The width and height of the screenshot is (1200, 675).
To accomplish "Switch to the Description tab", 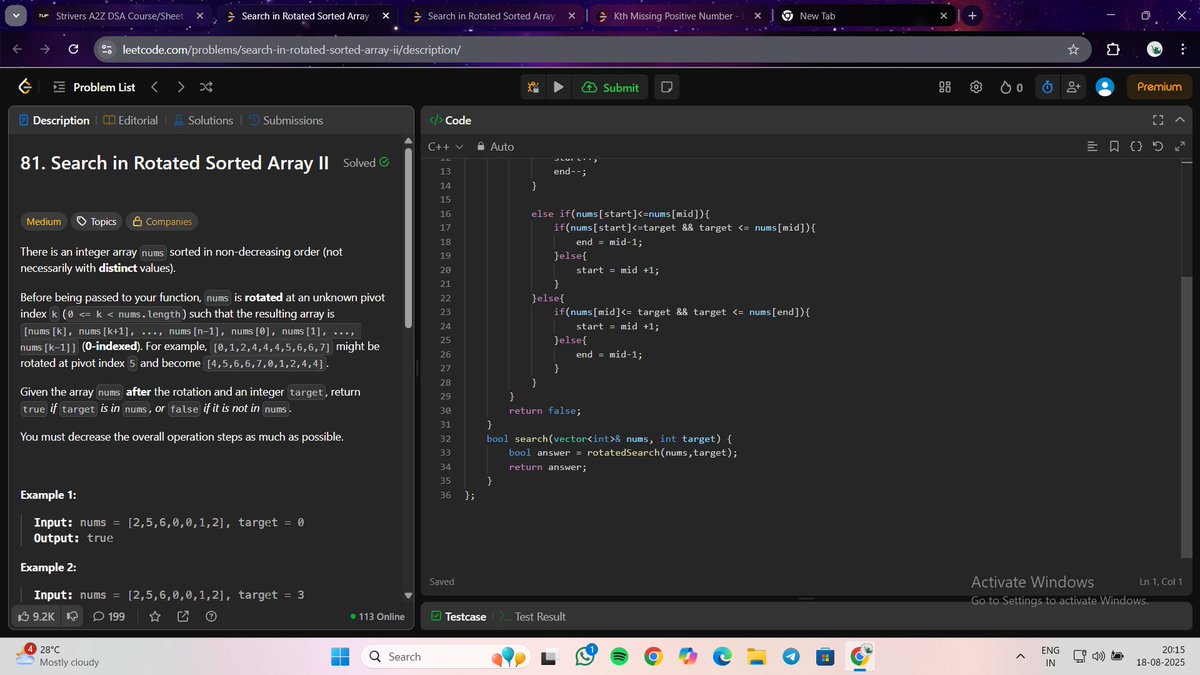I will [x=54, y=120].
